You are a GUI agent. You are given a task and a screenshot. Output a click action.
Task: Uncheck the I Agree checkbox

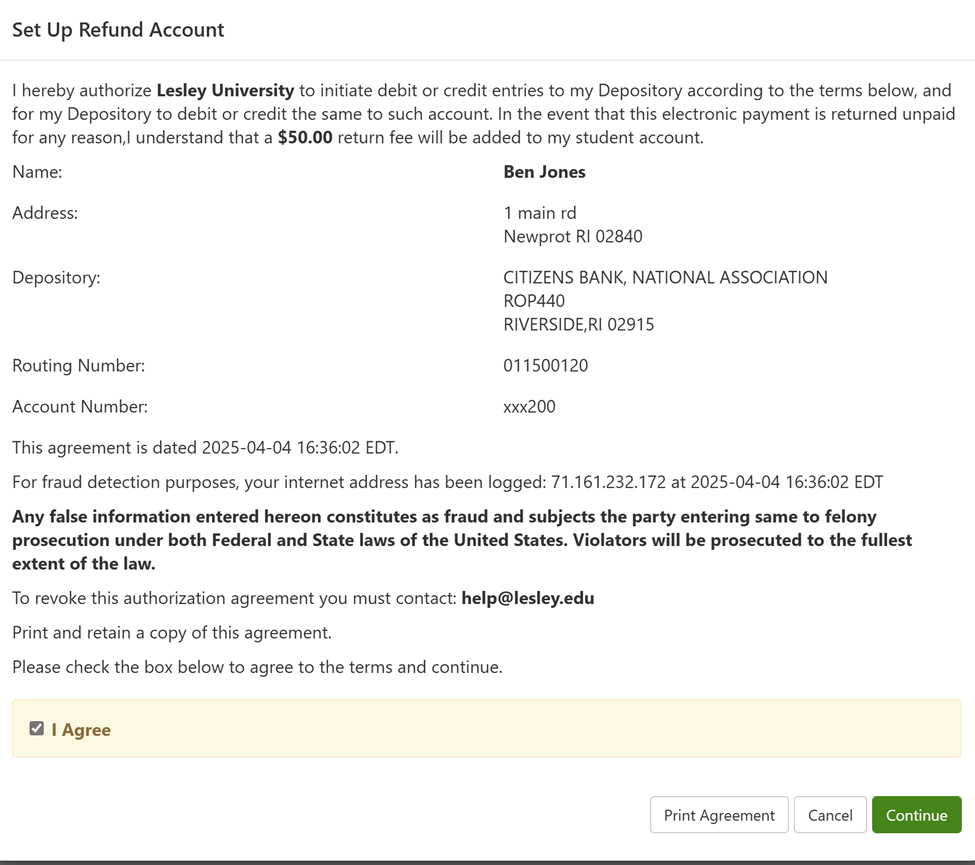pos(37,728)
